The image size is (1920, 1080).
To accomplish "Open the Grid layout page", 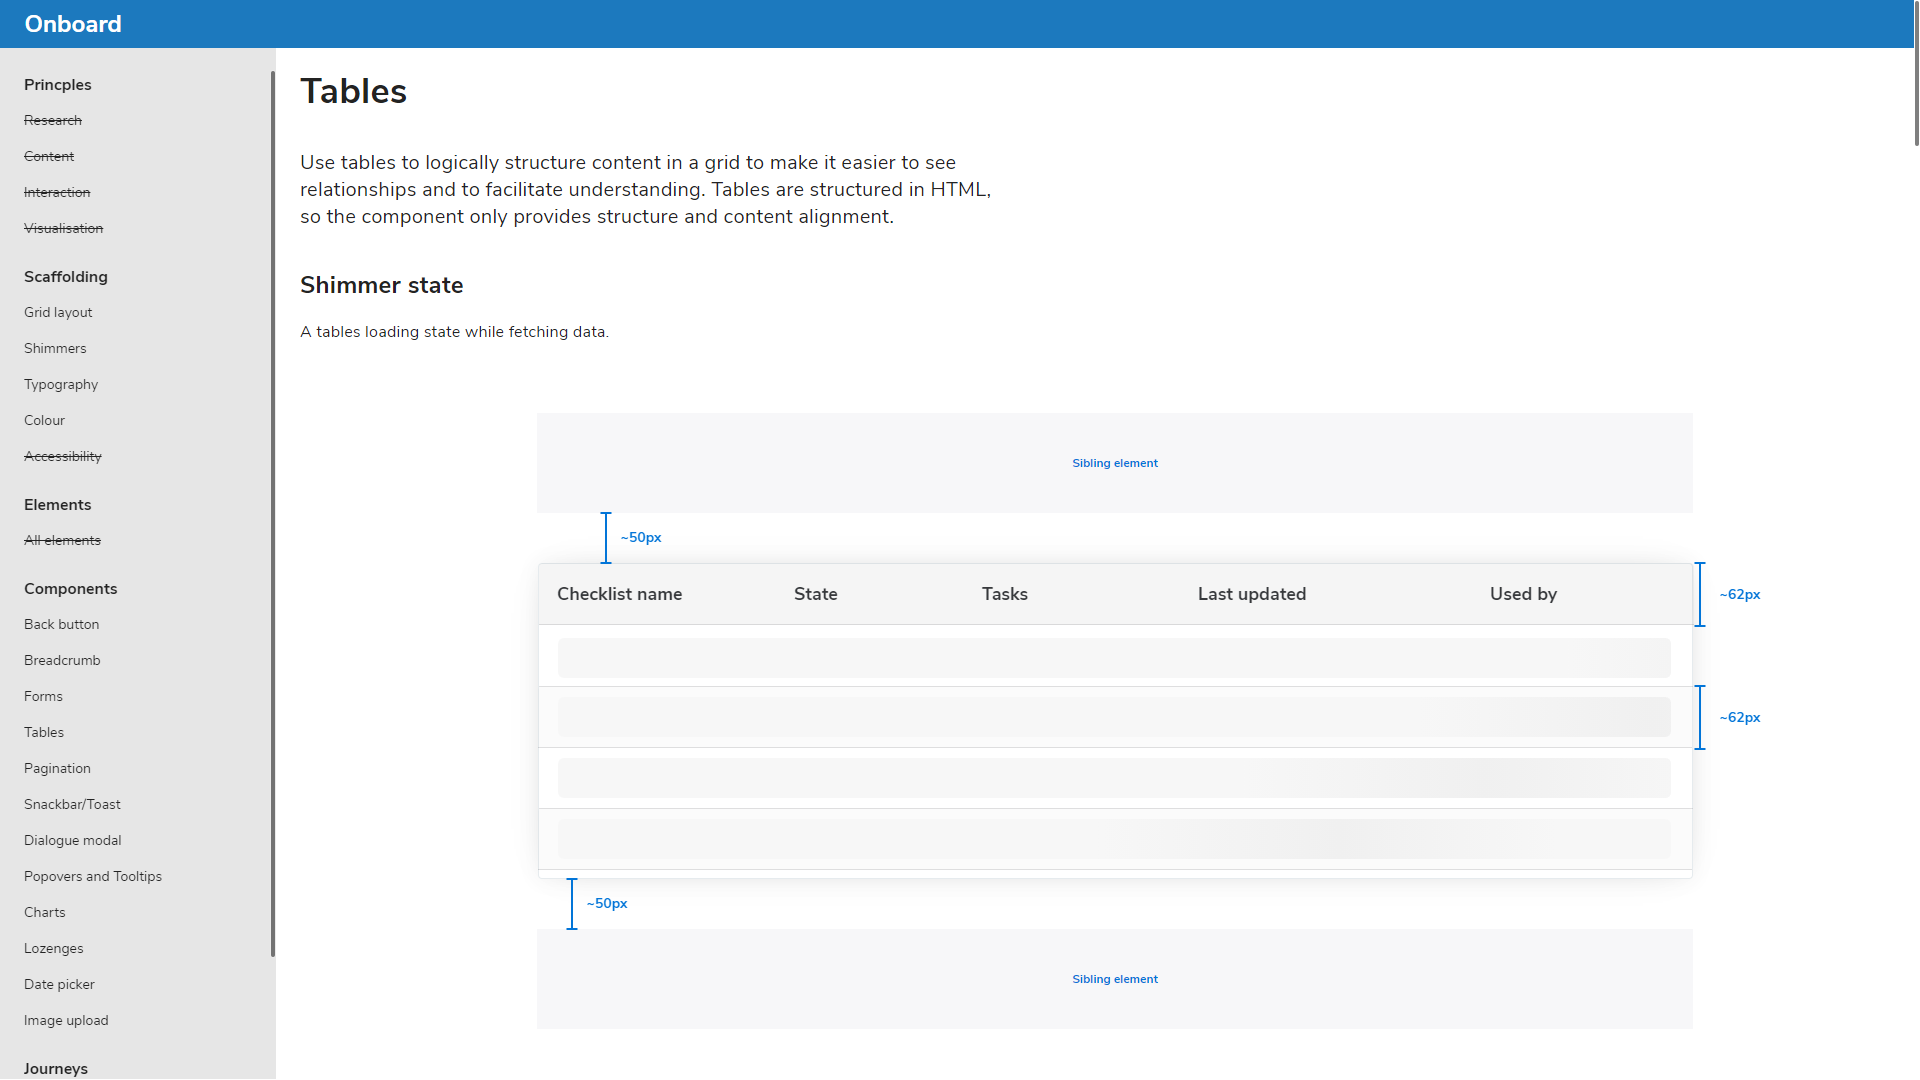I will 58,312.
